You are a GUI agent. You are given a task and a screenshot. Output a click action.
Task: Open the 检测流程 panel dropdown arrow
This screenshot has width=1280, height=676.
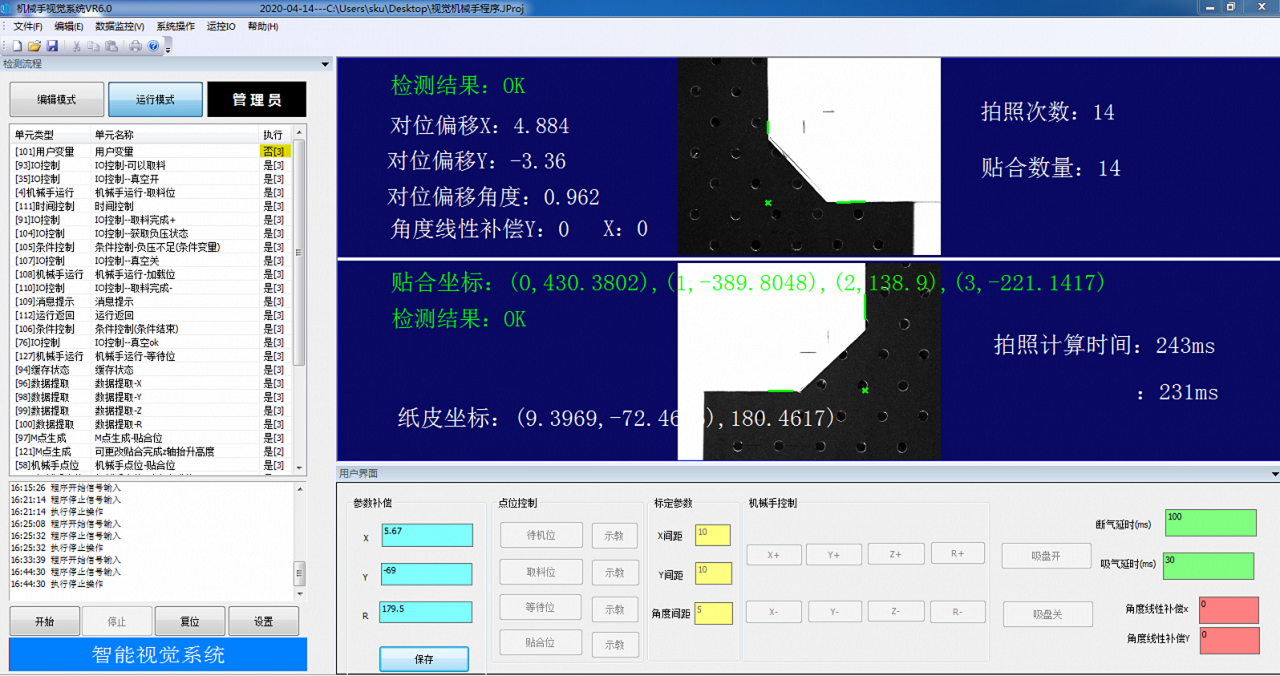point(324,64)
